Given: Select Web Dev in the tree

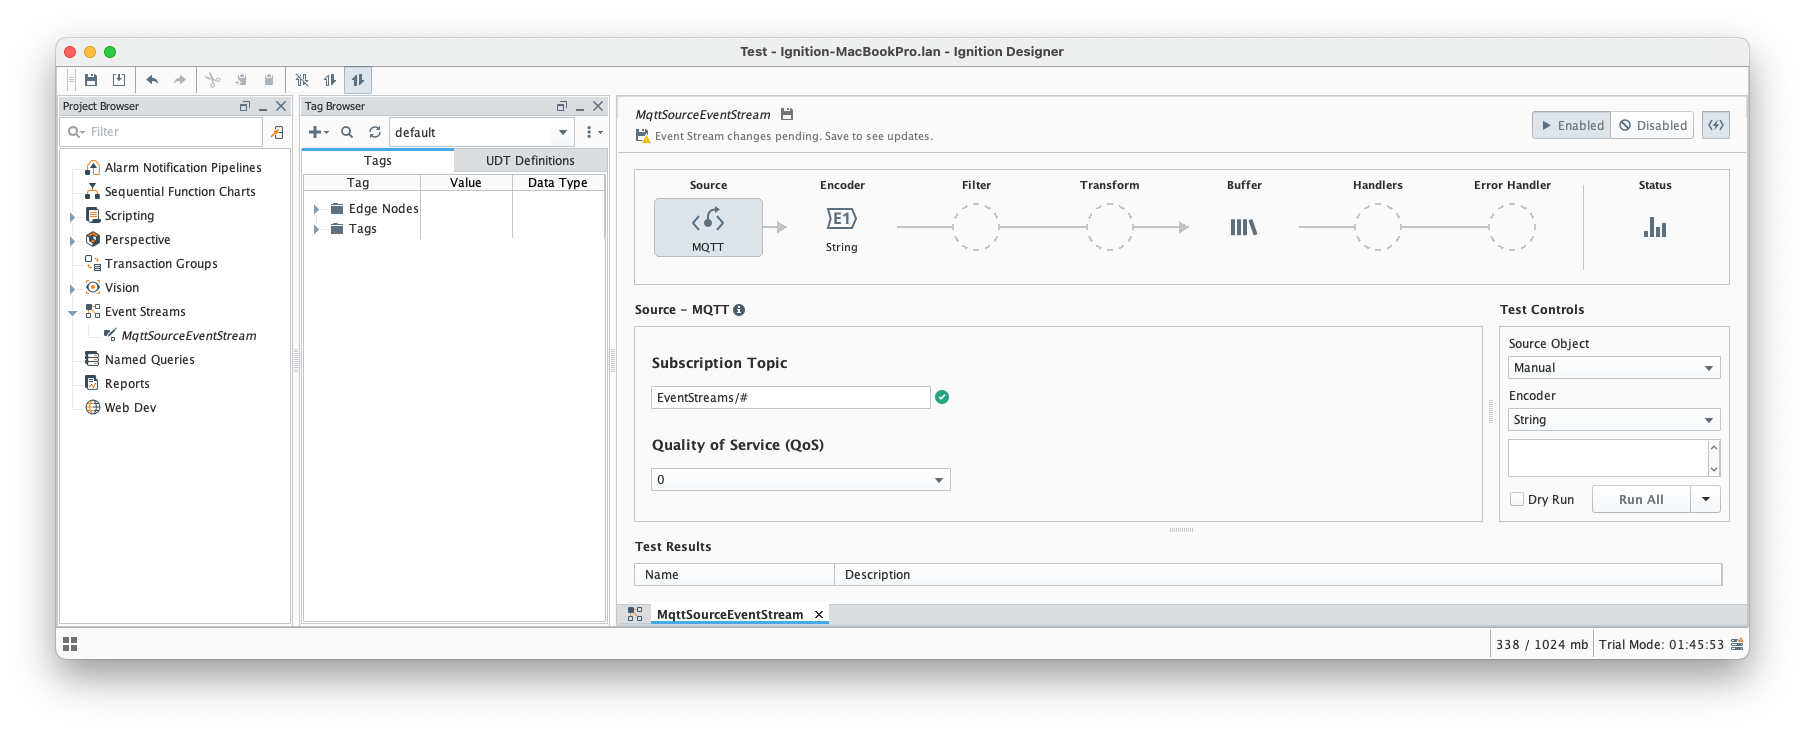Looking at the screenshot, I should click(130, 408).
